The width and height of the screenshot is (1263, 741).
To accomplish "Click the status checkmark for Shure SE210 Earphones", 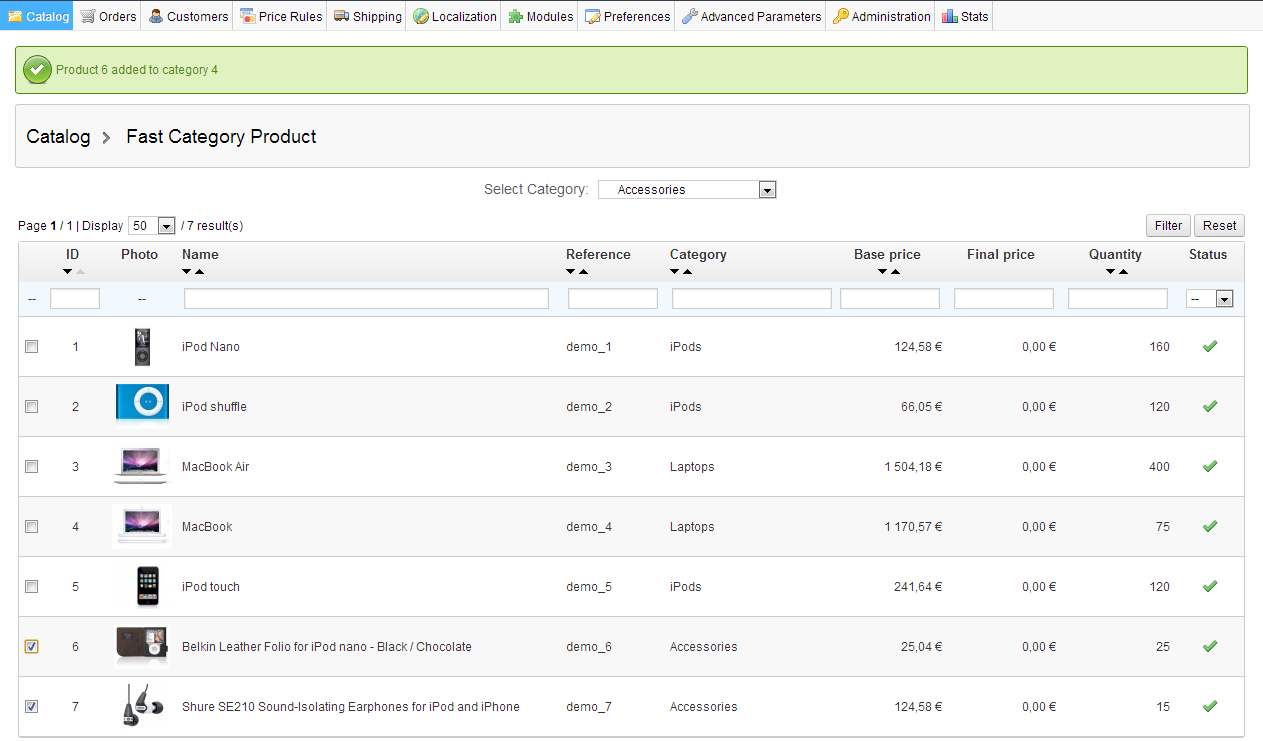I will [1209, 706].
